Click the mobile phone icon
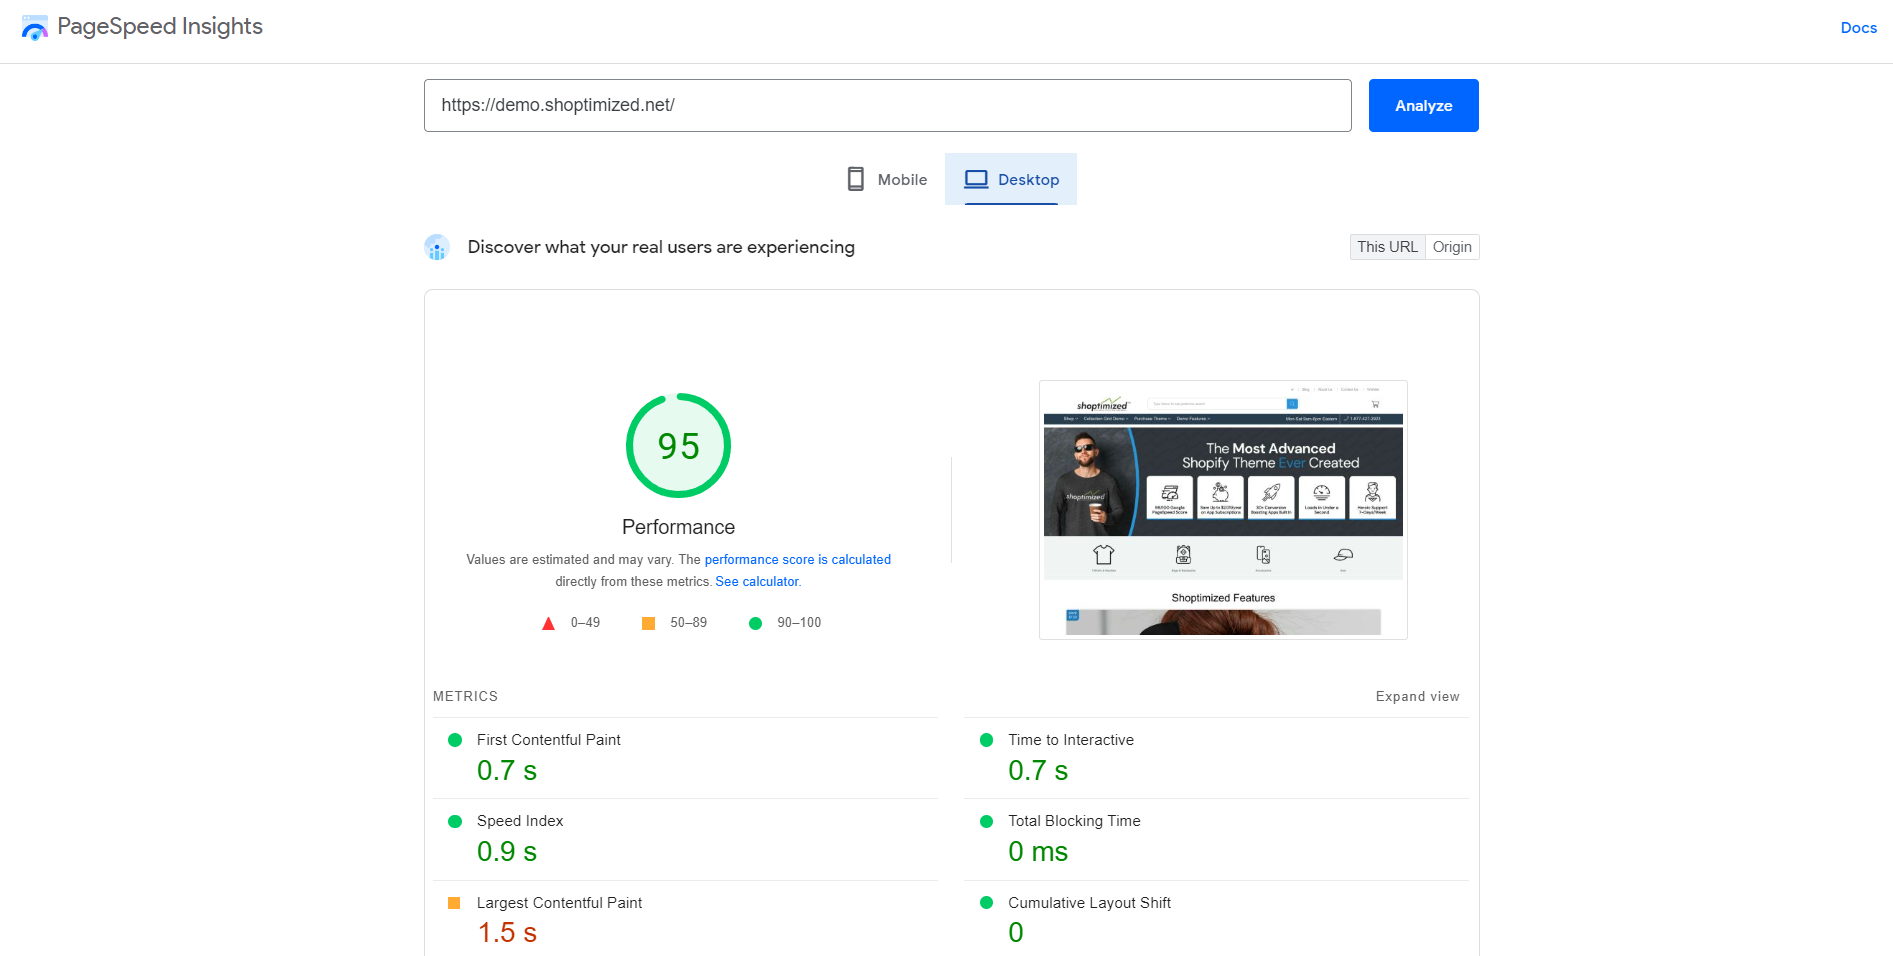The image size is (1893, 956). [856, 179]
